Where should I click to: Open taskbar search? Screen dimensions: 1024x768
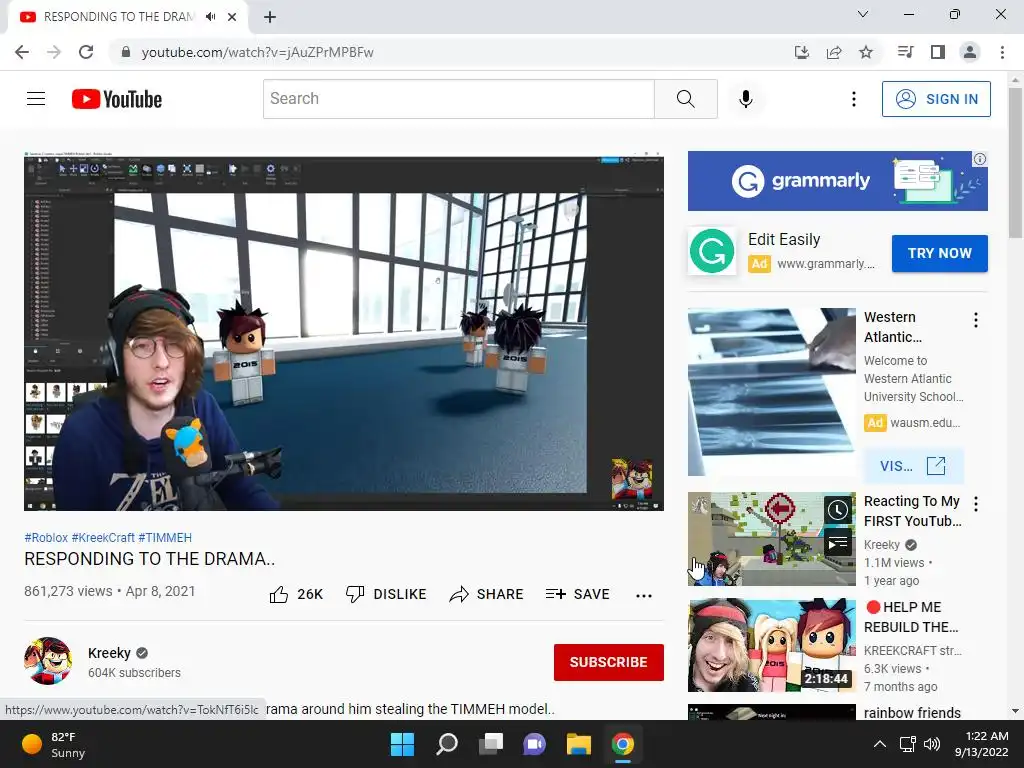(x=447, y=744)
